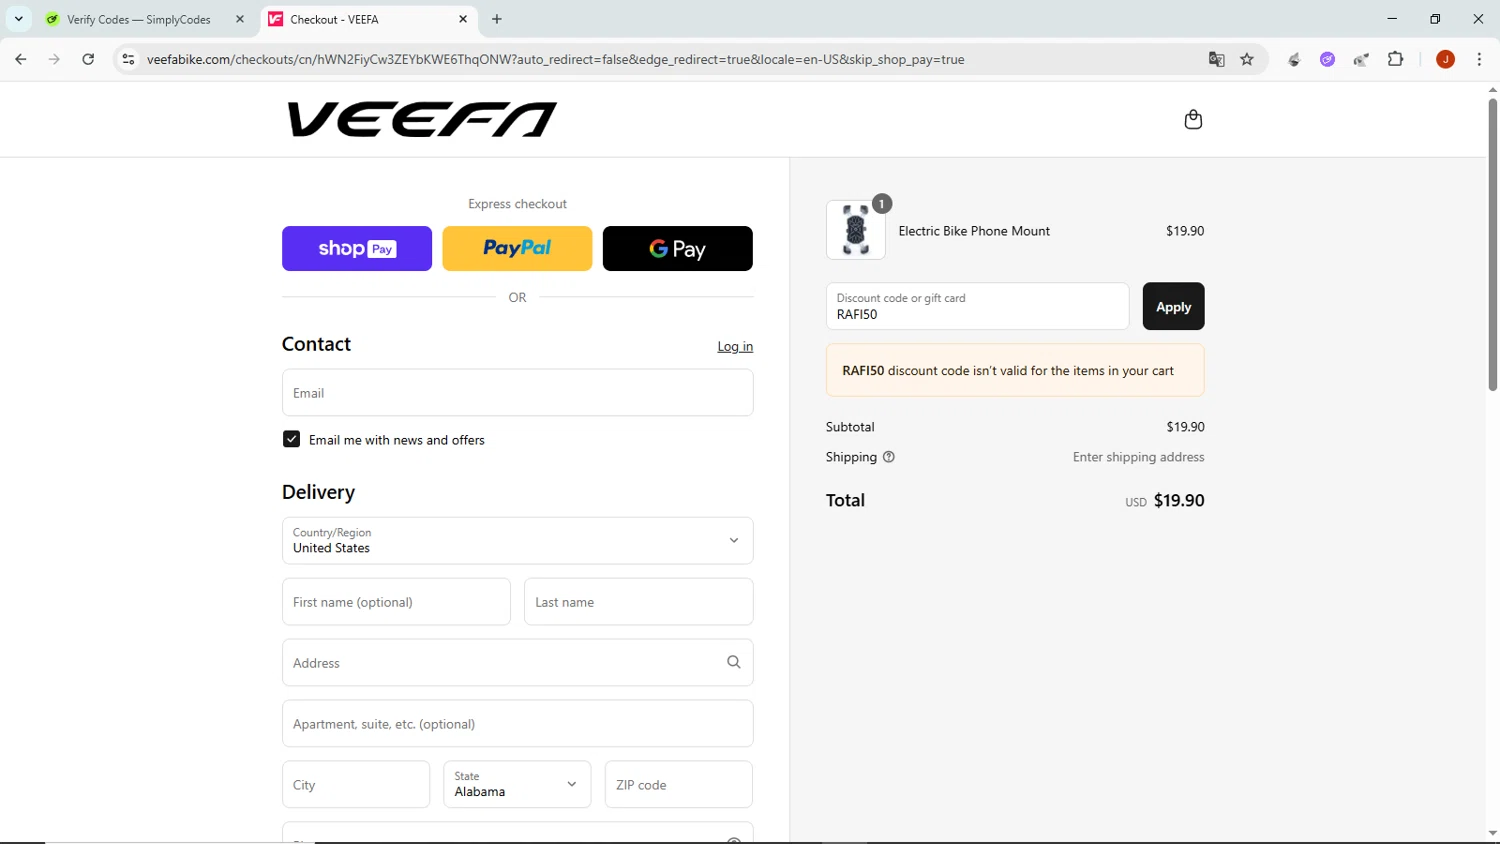1500x844 pixels.
Task: Click the Address input field
Action: [x=517, y=662]
